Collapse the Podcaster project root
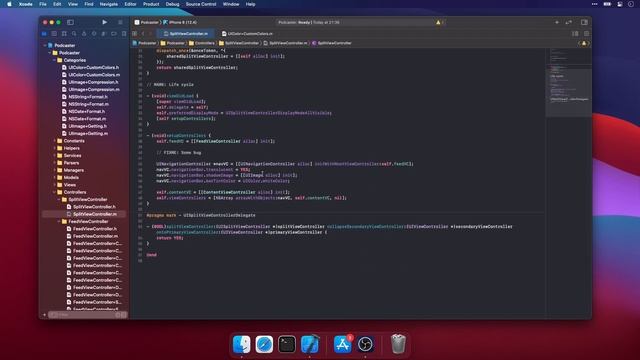Screen dimensions: 640x360 (x=45, y=45)
